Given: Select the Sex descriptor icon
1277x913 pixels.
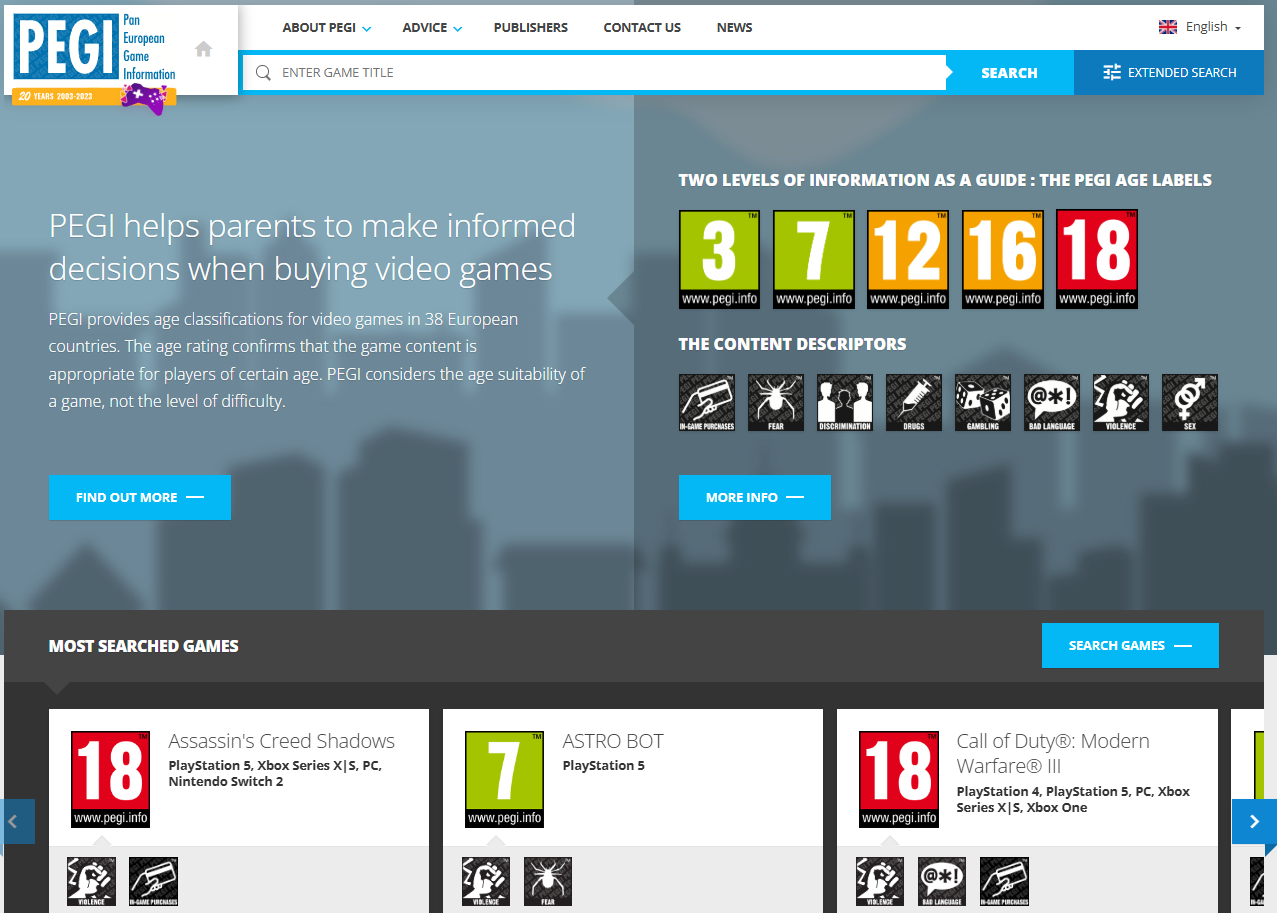Looking at the screenshot, I should click(1190, 403).
